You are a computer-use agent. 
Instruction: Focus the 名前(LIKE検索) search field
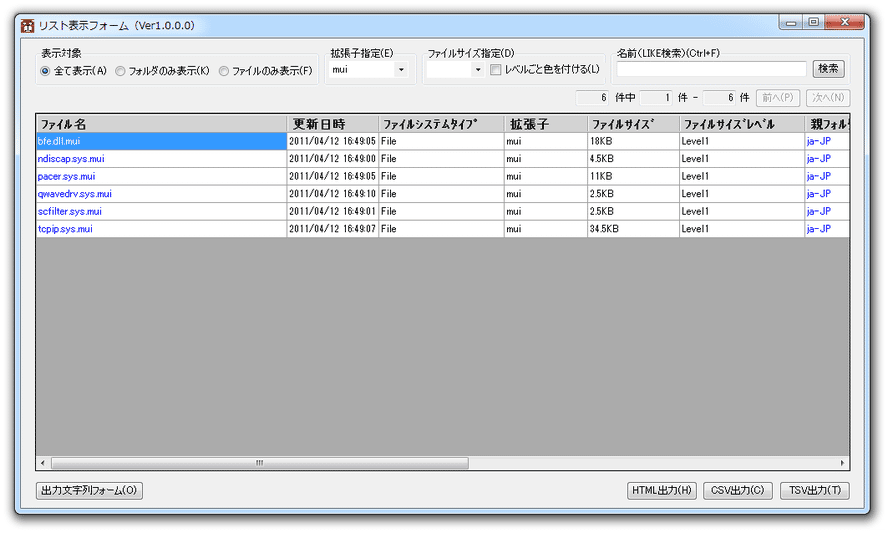[x=711, y=69]
